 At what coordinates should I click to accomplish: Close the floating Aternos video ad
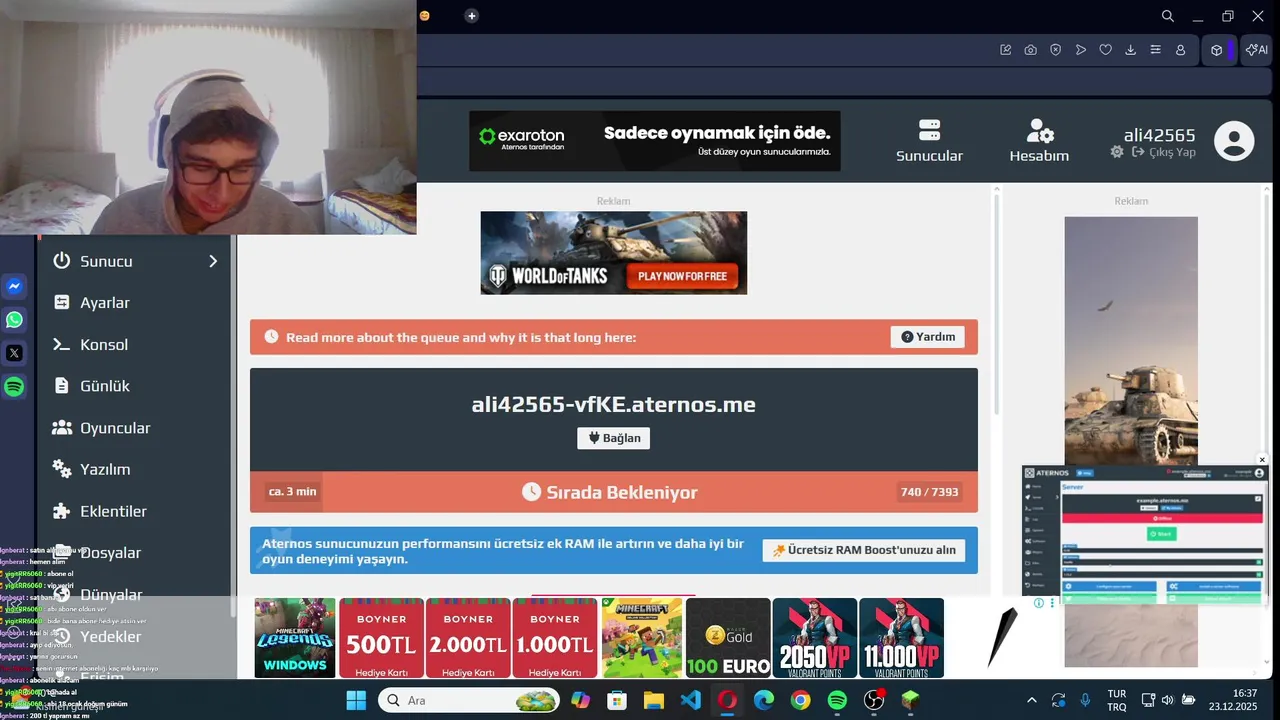[x=1262, y=460]
